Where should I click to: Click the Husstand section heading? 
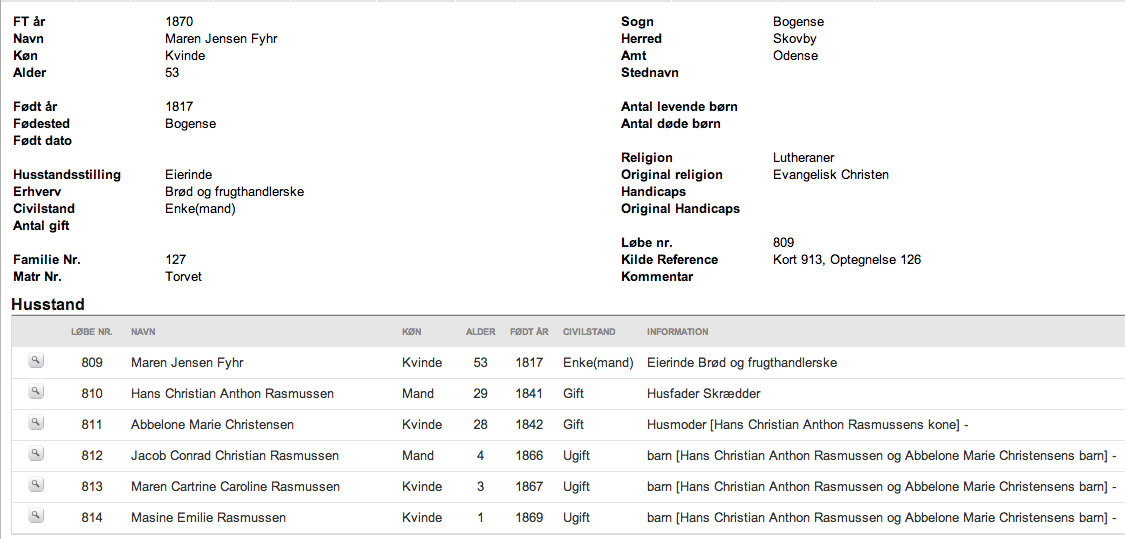point(48,304)
